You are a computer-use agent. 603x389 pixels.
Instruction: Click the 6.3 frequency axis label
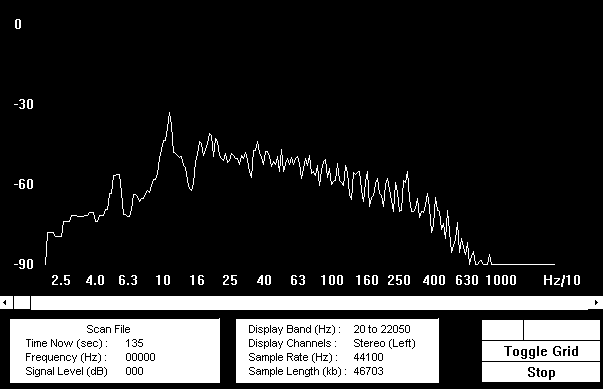128,280
